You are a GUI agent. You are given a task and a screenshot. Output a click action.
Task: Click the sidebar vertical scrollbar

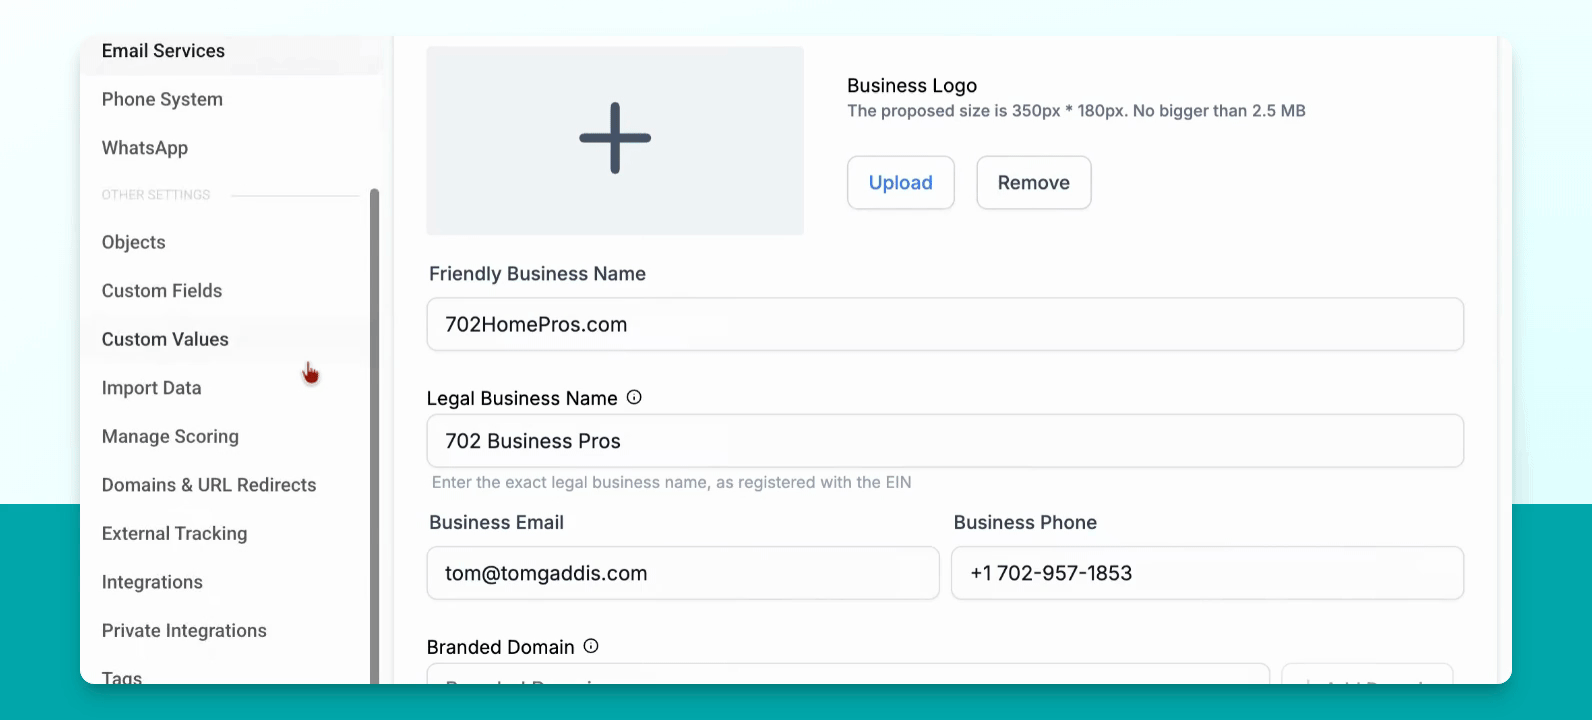[x=375, y=435]
